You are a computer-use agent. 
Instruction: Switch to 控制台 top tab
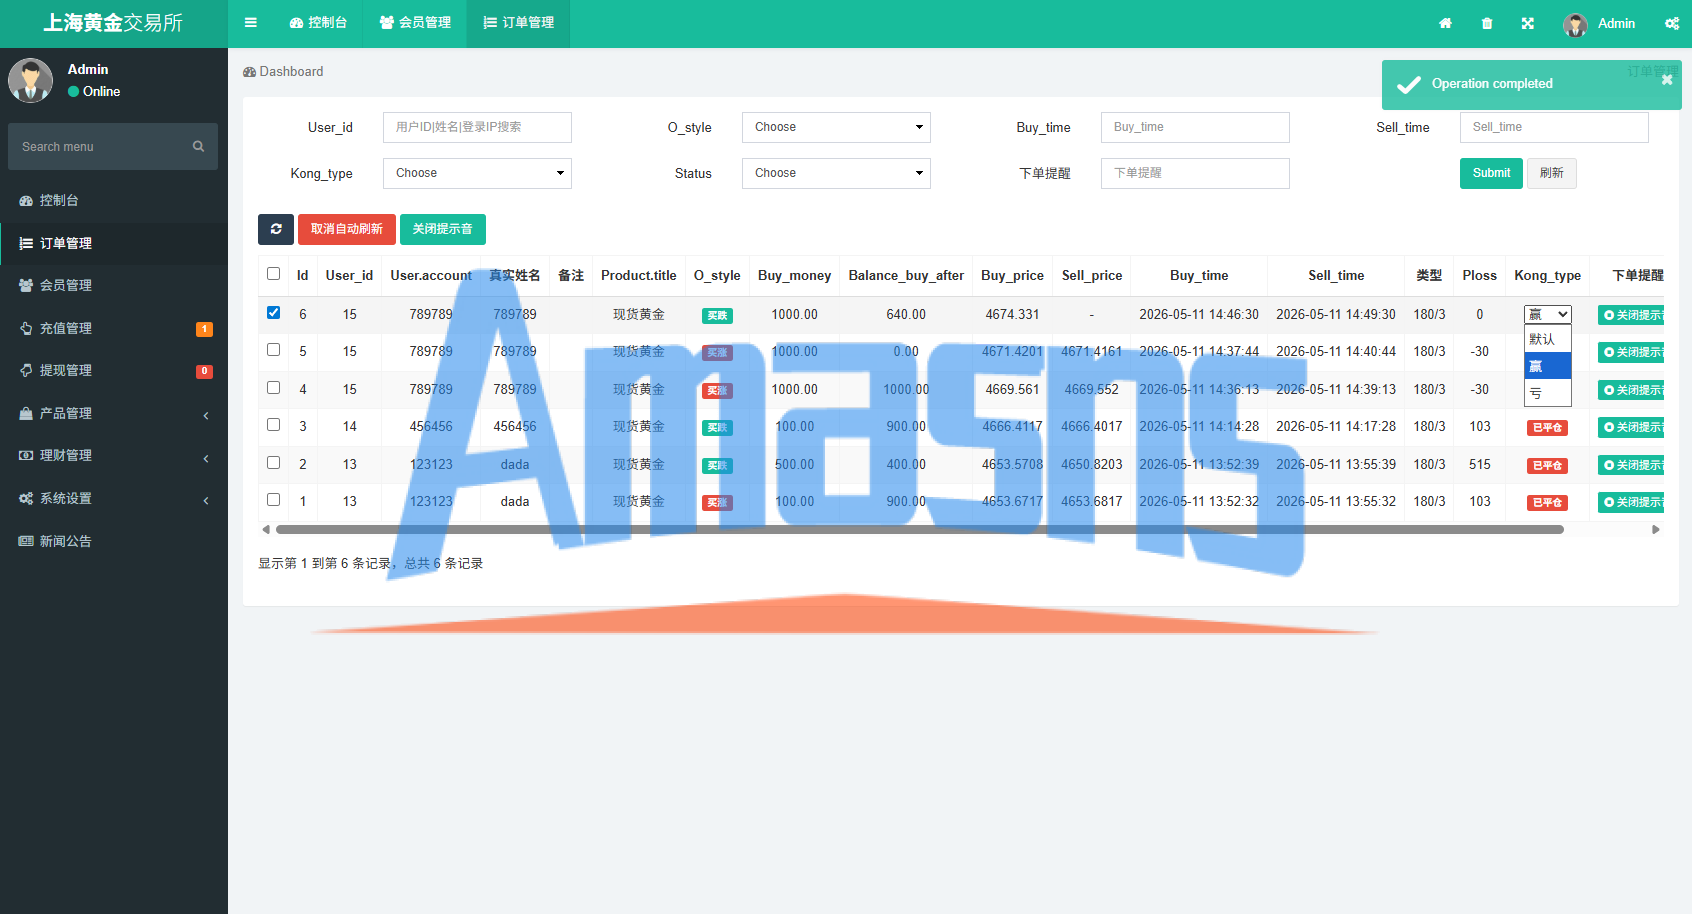point(318,23)
